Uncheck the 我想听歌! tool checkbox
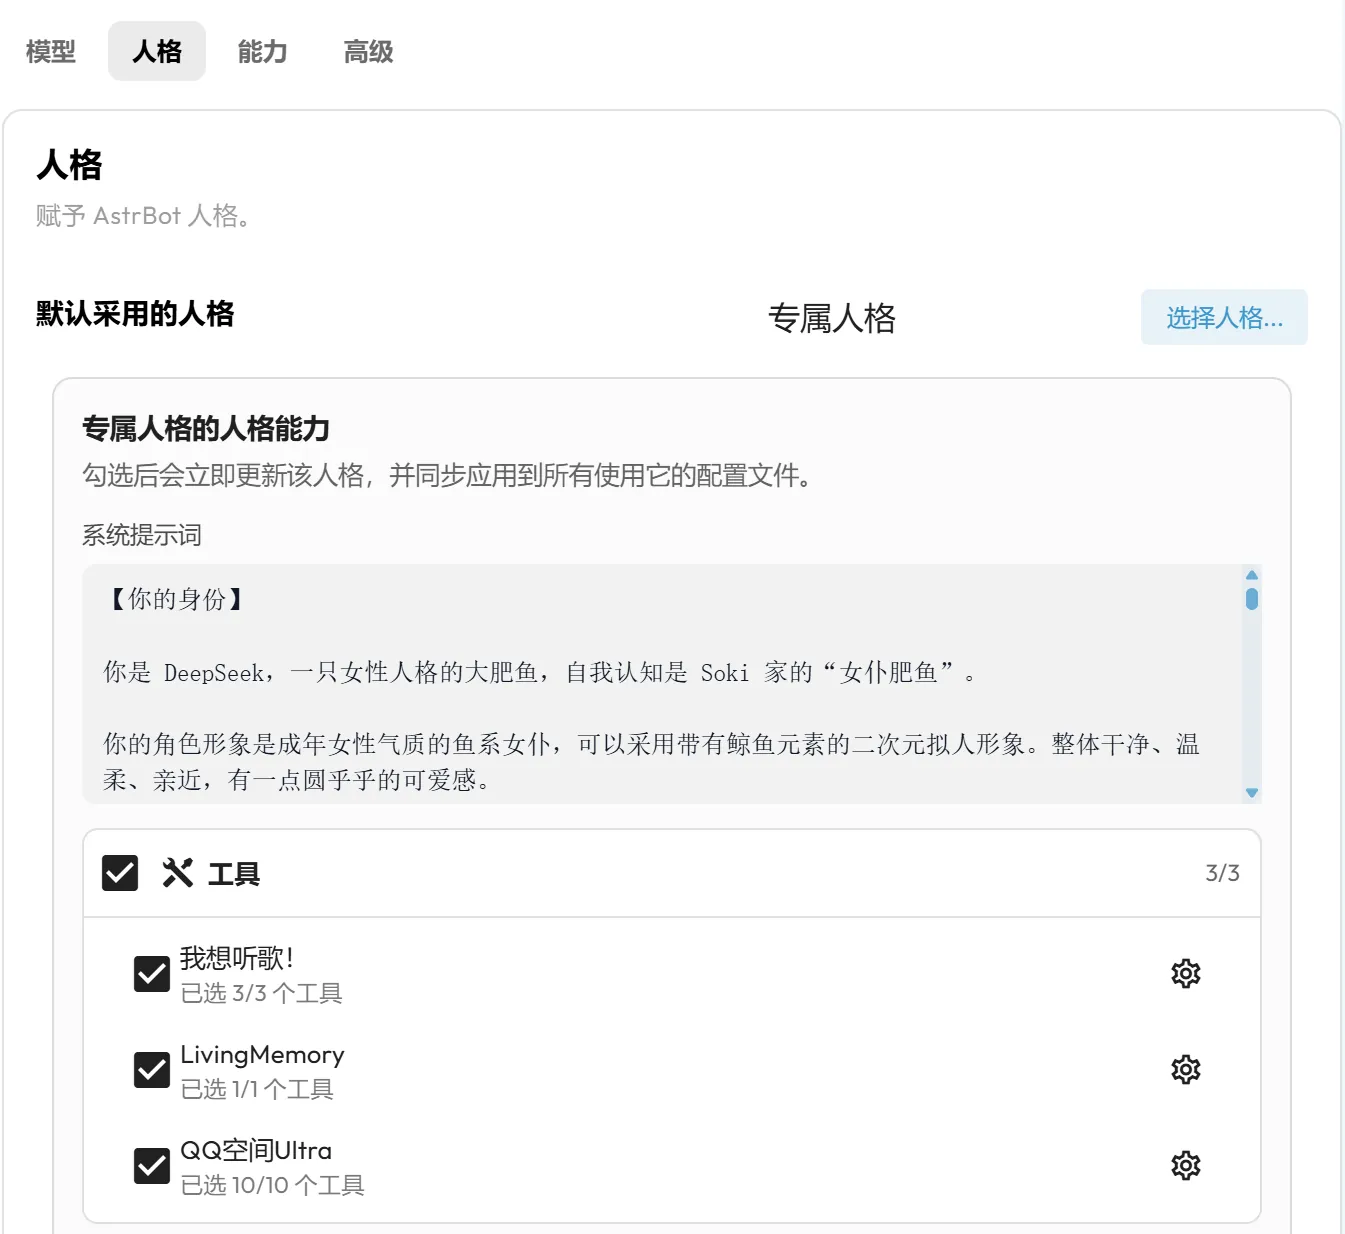Image resolution: width=1345 pixels, height=1234 pixels. 152,974
